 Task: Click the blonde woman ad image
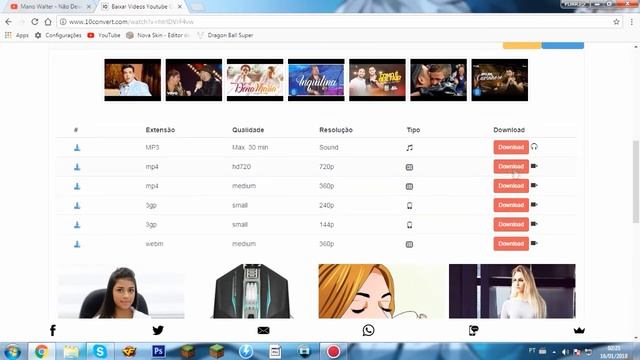(x=512, y=291)
